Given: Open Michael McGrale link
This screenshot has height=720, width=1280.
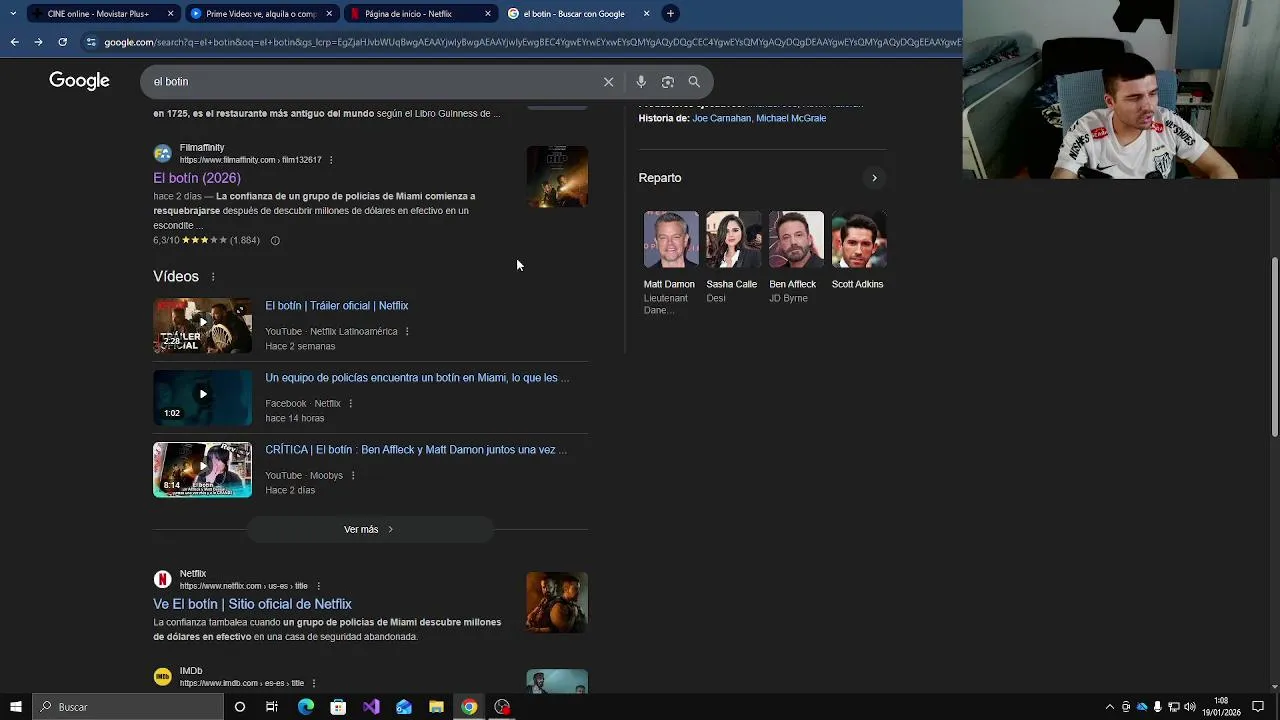Looking at the screenshot, I should point(791,118).
